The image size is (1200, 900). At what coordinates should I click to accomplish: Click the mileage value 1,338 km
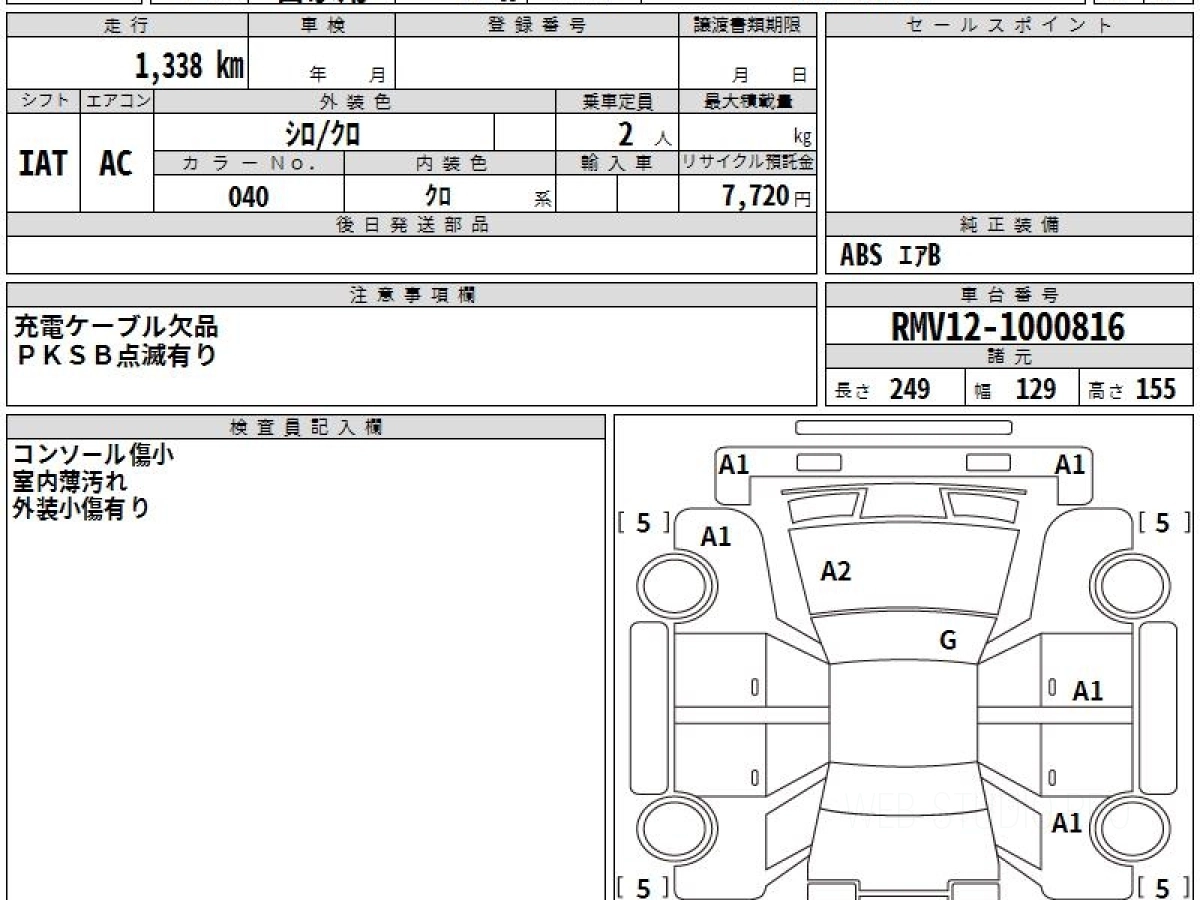point(189,66)
